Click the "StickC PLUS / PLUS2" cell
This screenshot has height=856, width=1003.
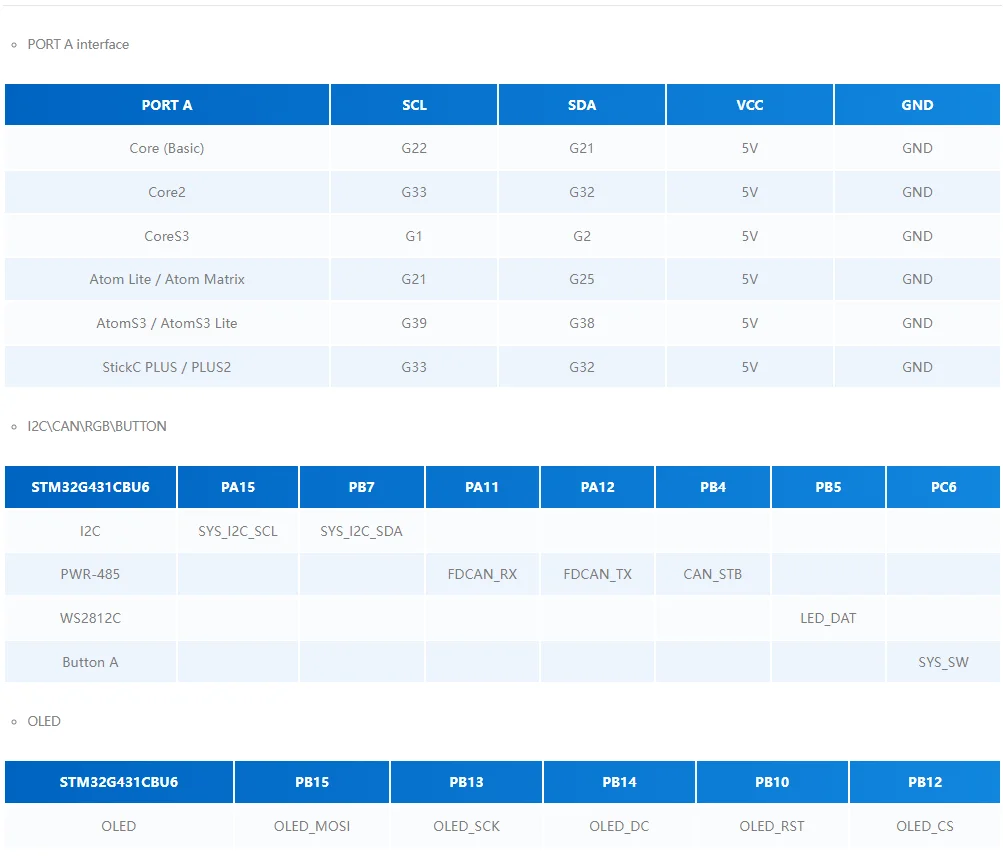pyautogui.click(x=167, y=367)
